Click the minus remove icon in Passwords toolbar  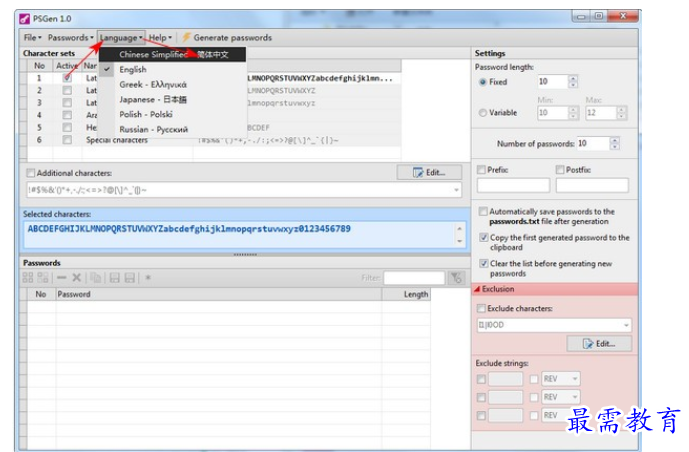point(62,278)
